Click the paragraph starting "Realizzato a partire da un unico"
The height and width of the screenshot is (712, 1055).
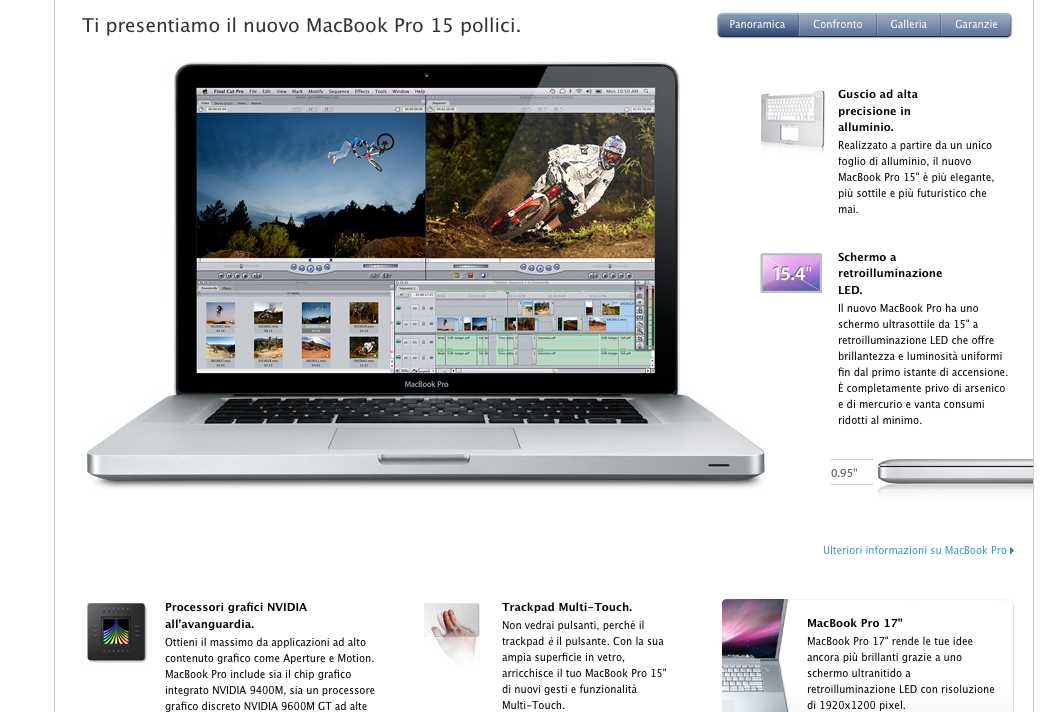(916, 177)
